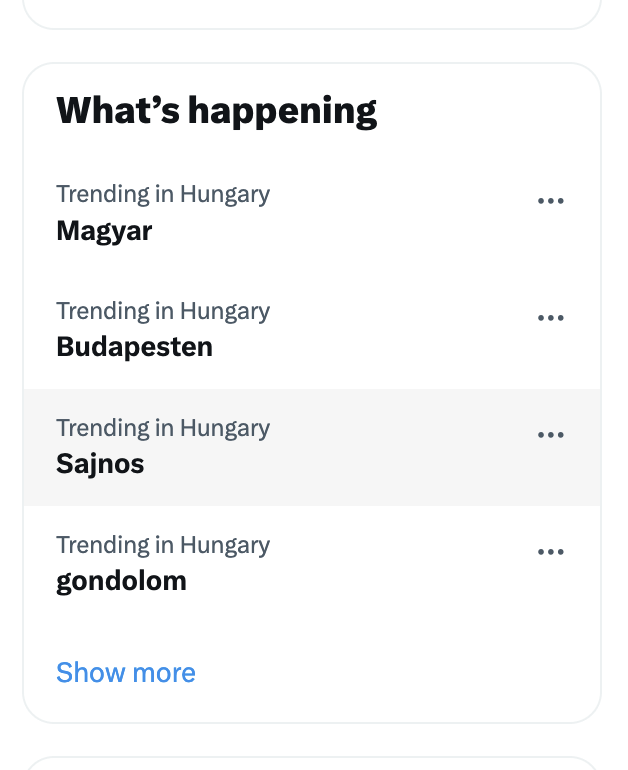This screenshot has width=628, height=770.
Task: Click the partially visible card below Show more
Action: click(x=311, y=762)
